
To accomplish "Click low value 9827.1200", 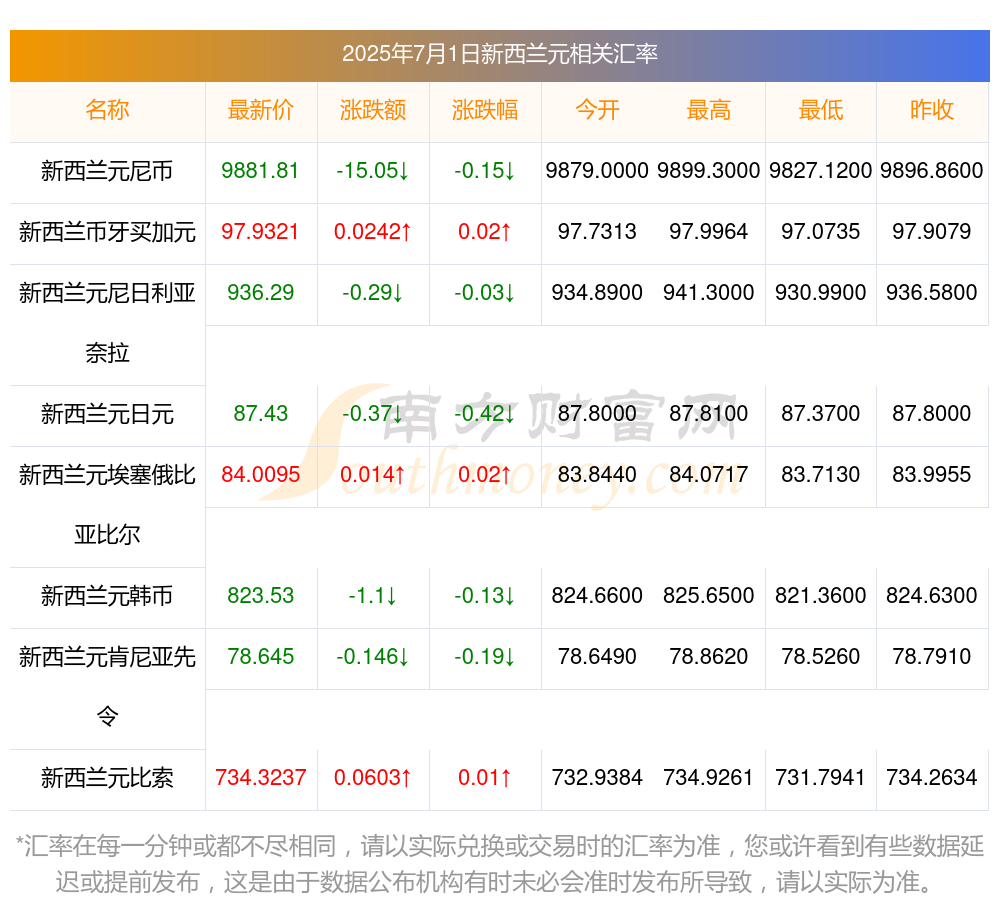I will tap(820, 171).
